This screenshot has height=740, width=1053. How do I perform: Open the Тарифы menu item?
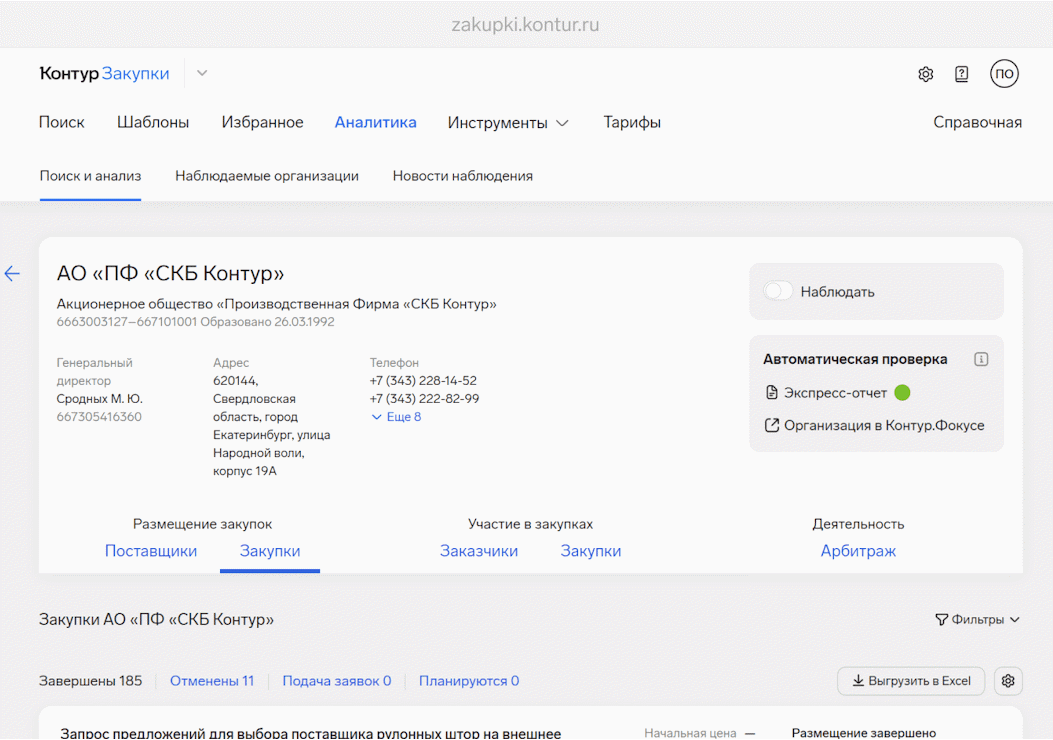tap(632, 122)
